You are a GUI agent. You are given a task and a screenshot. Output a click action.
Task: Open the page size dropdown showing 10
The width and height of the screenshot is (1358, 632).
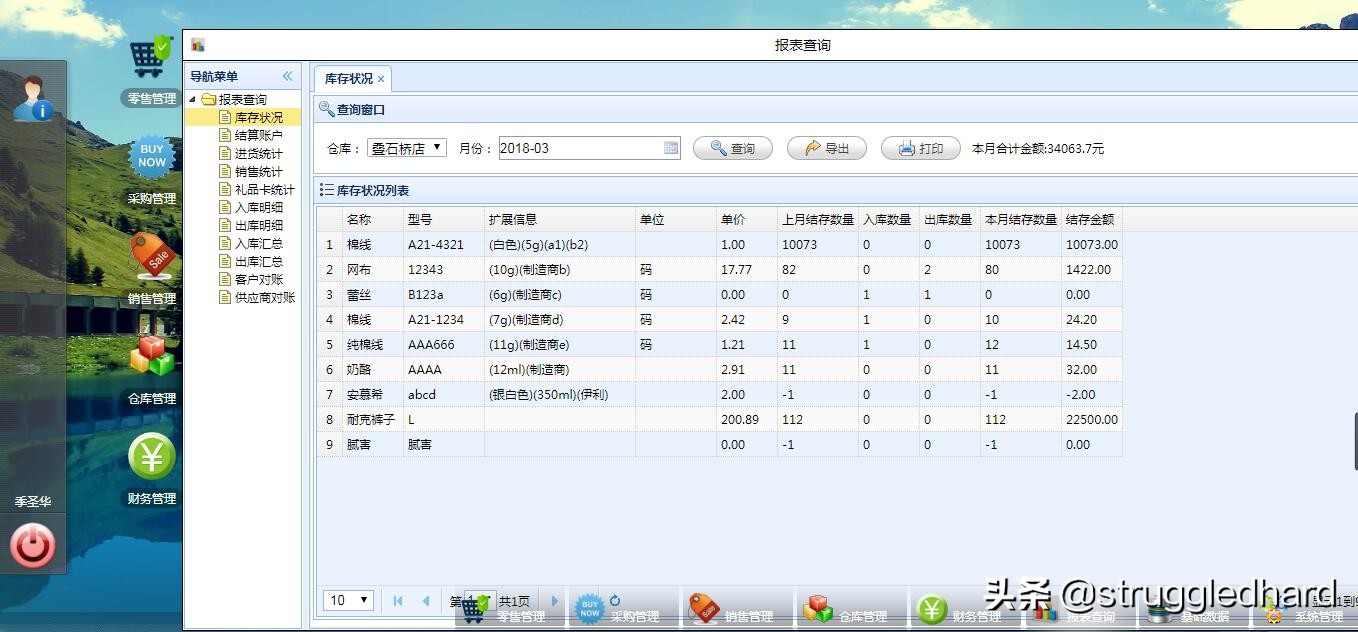pyautogui.click(x=347, y=600)
